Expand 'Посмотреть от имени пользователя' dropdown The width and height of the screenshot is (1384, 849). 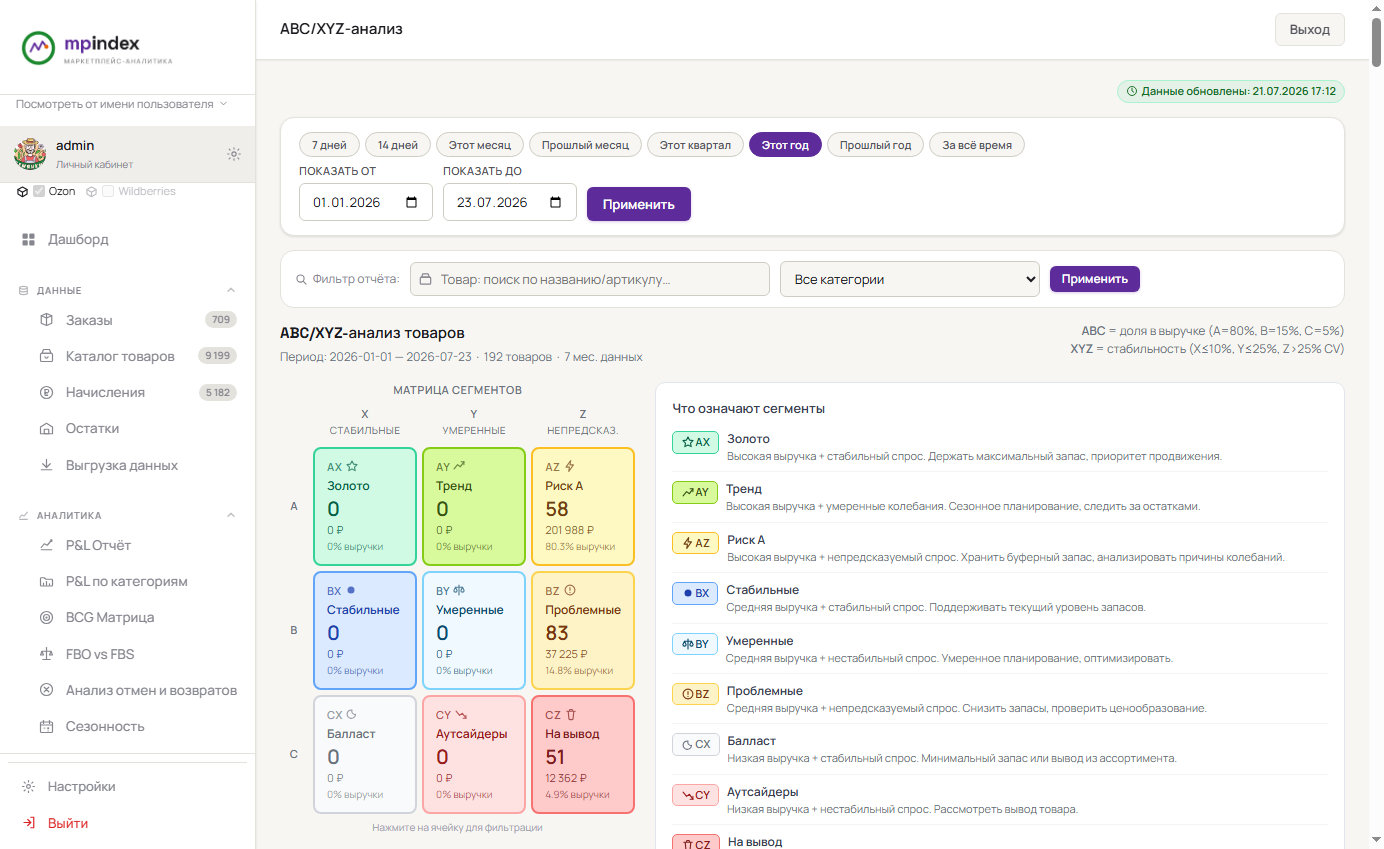(x=122, y=104)
